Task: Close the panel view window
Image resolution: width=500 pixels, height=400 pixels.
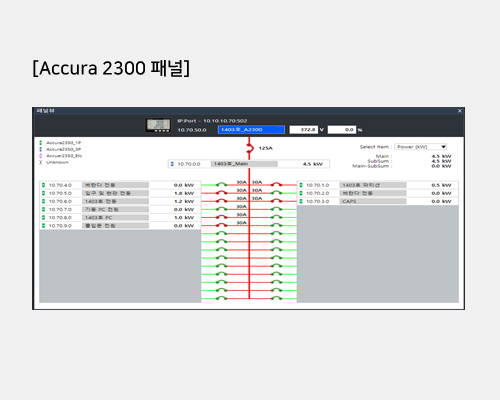Action: [x=460, y=111]
